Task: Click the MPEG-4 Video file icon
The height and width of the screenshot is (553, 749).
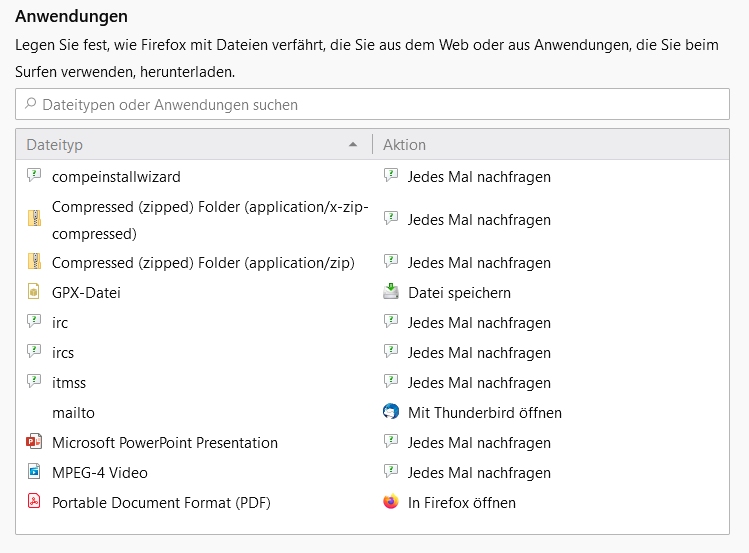Action: point(34,472)
